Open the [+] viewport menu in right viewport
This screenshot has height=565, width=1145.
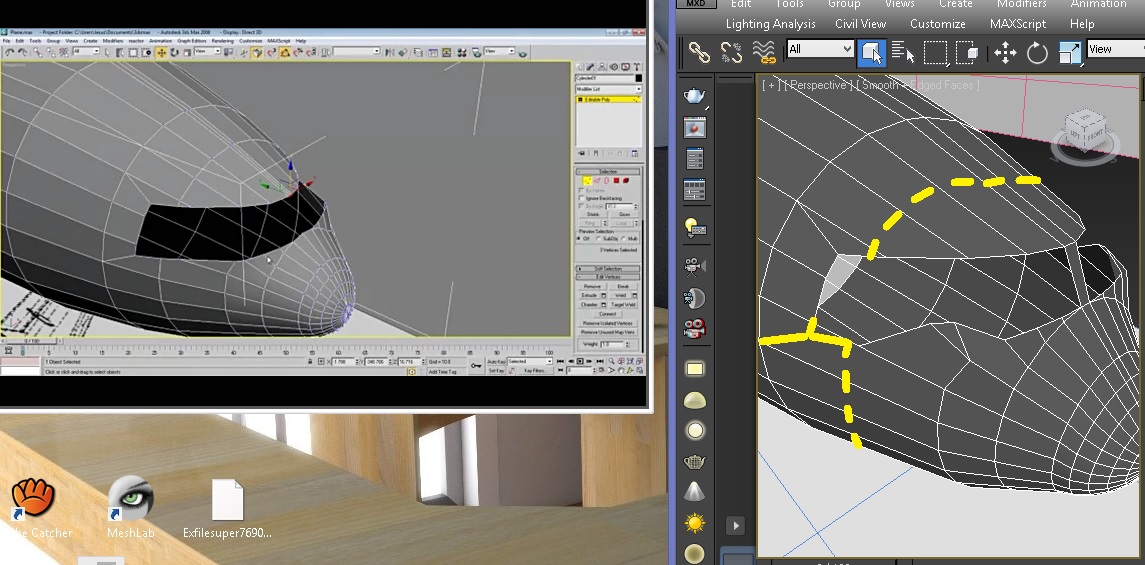(x=770, y=85)
